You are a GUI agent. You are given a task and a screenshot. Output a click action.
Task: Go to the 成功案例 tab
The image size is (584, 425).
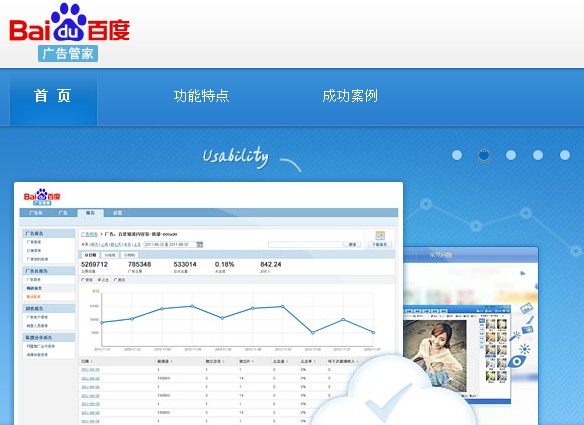tap(350, 96)
